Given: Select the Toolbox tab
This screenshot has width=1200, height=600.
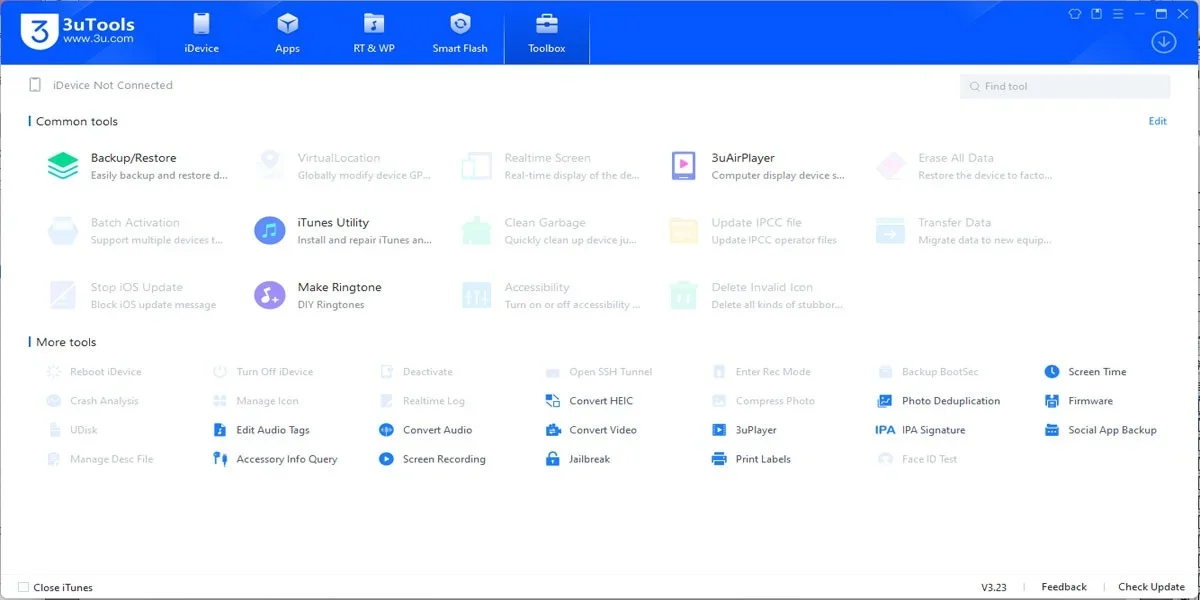Looking at the screenshot, I should pyautogui.click(x=547, y=33).
